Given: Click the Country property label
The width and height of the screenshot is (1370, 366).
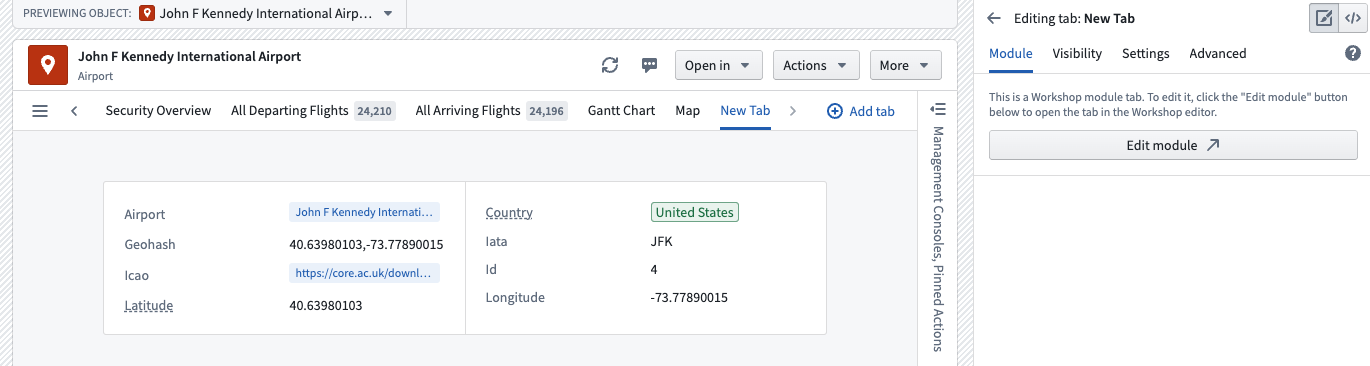Looking at the screenshot, I should [509, 213].
